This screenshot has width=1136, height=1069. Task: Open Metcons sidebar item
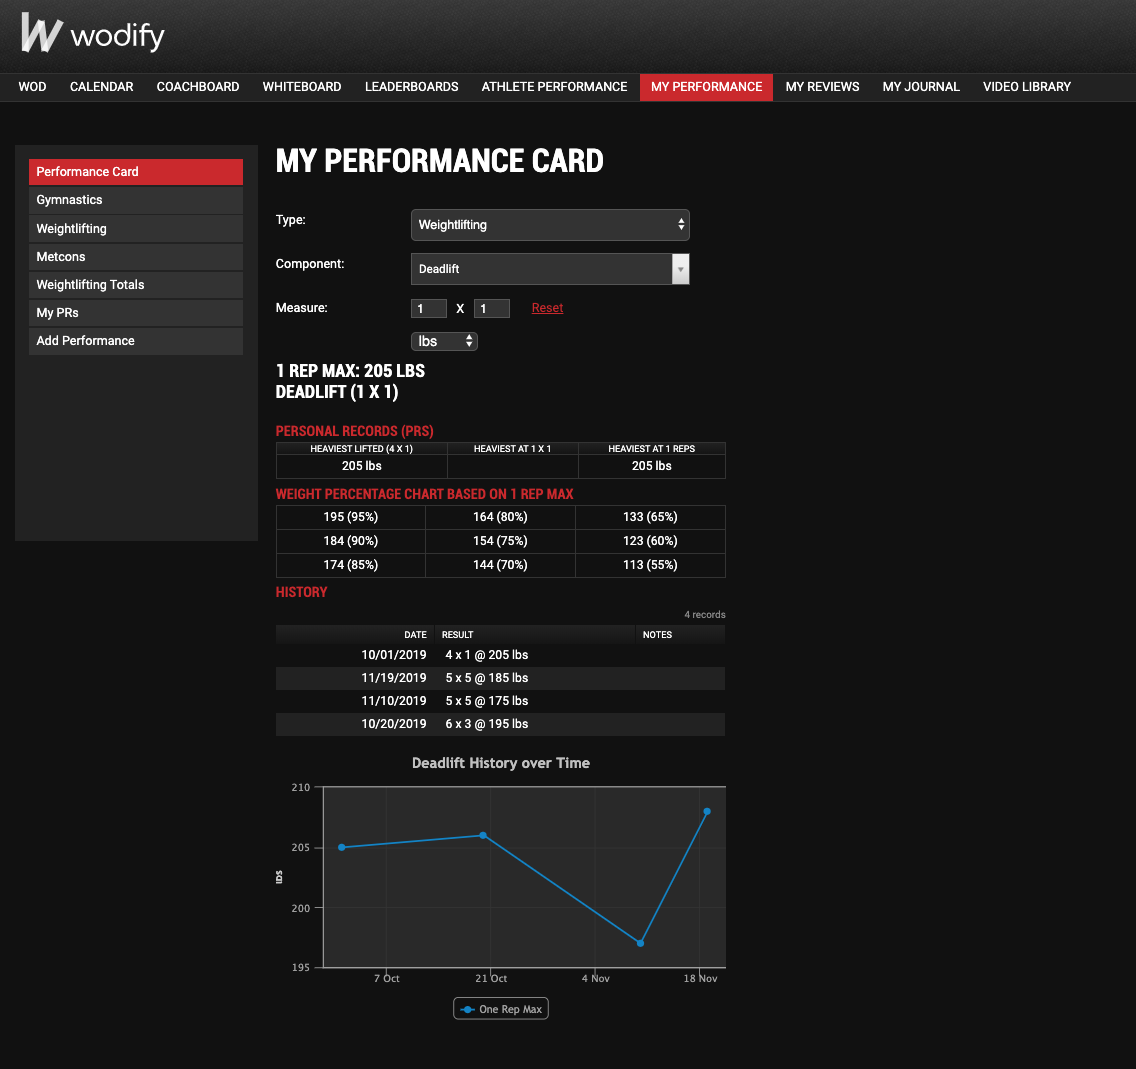[x=135, y=257]
